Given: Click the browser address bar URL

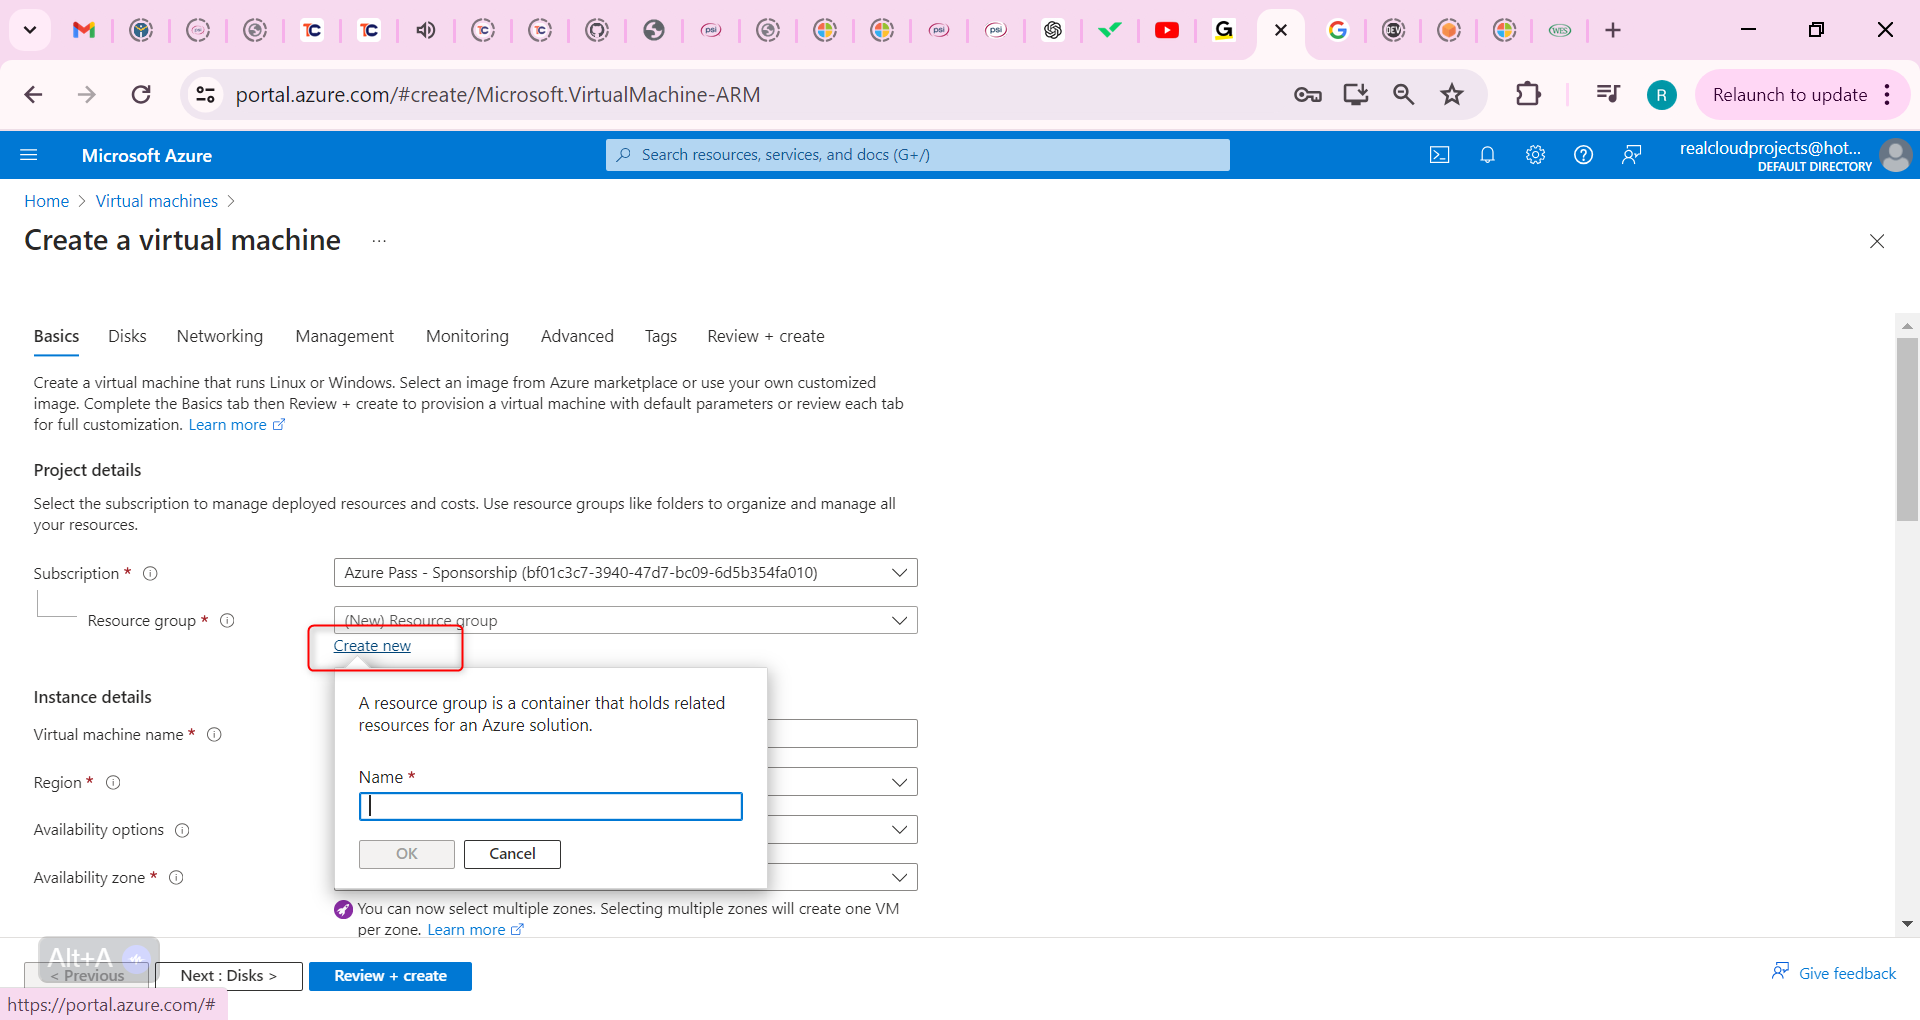Looking at the screenshot, I should point(498,95).
